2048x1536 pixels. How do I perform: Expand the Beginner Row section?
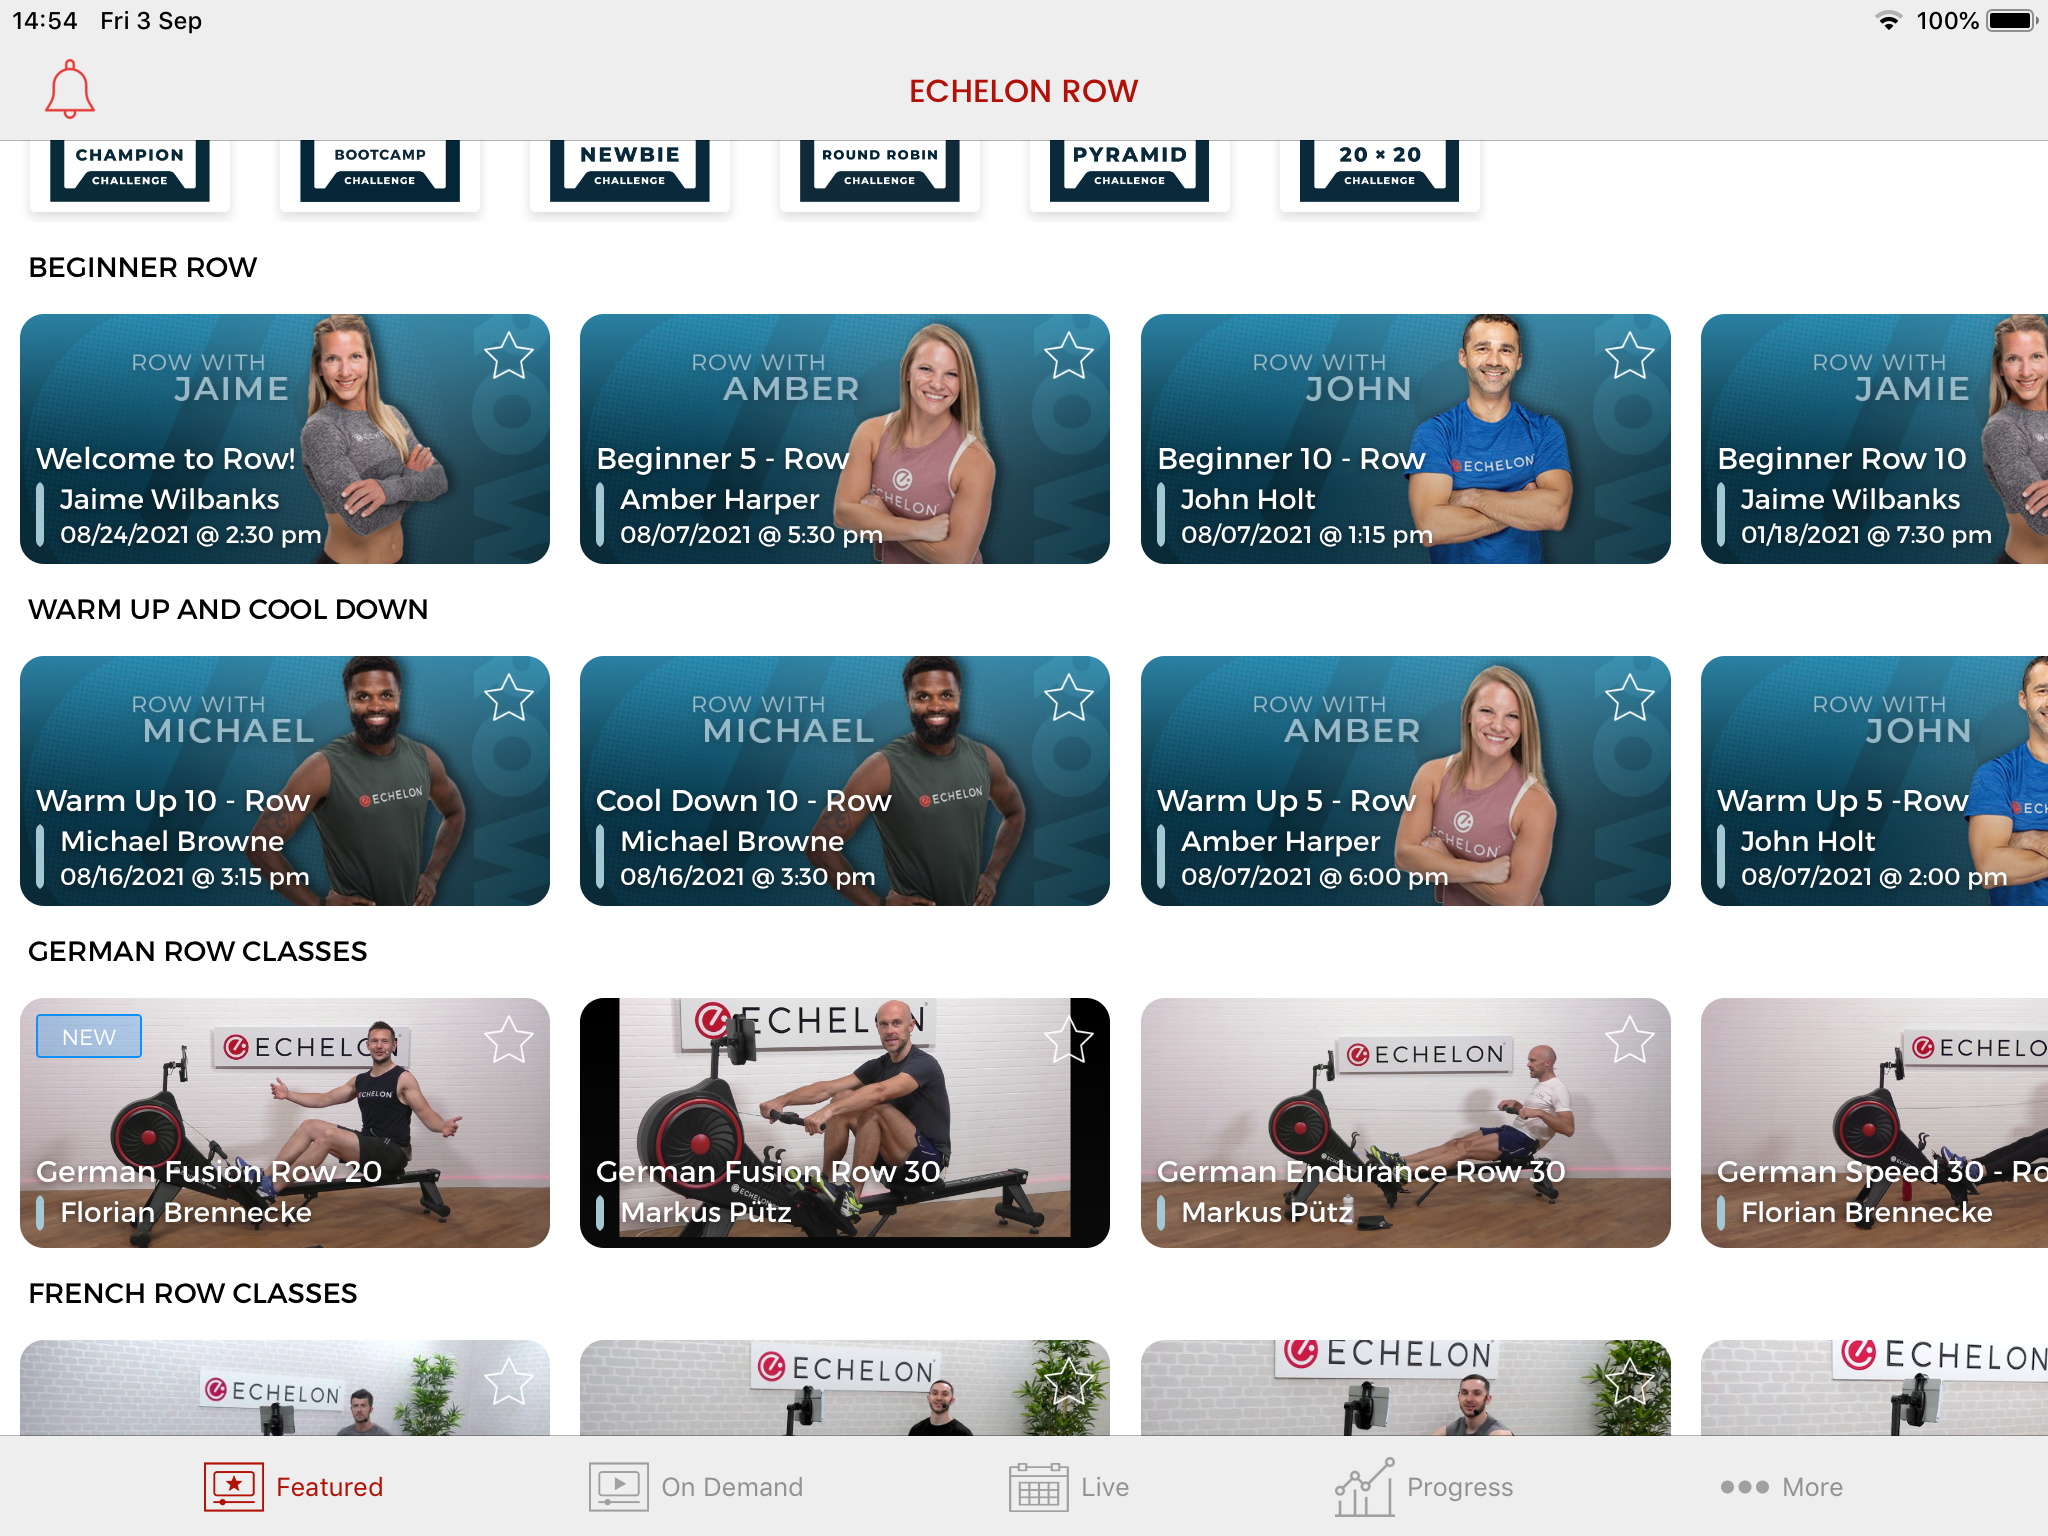tap(140, 266)
